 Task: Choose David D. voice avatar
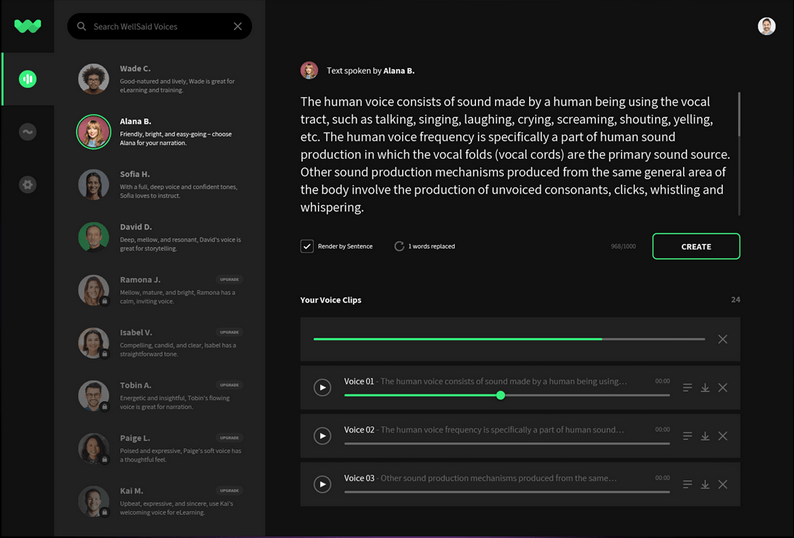[94, 237]
